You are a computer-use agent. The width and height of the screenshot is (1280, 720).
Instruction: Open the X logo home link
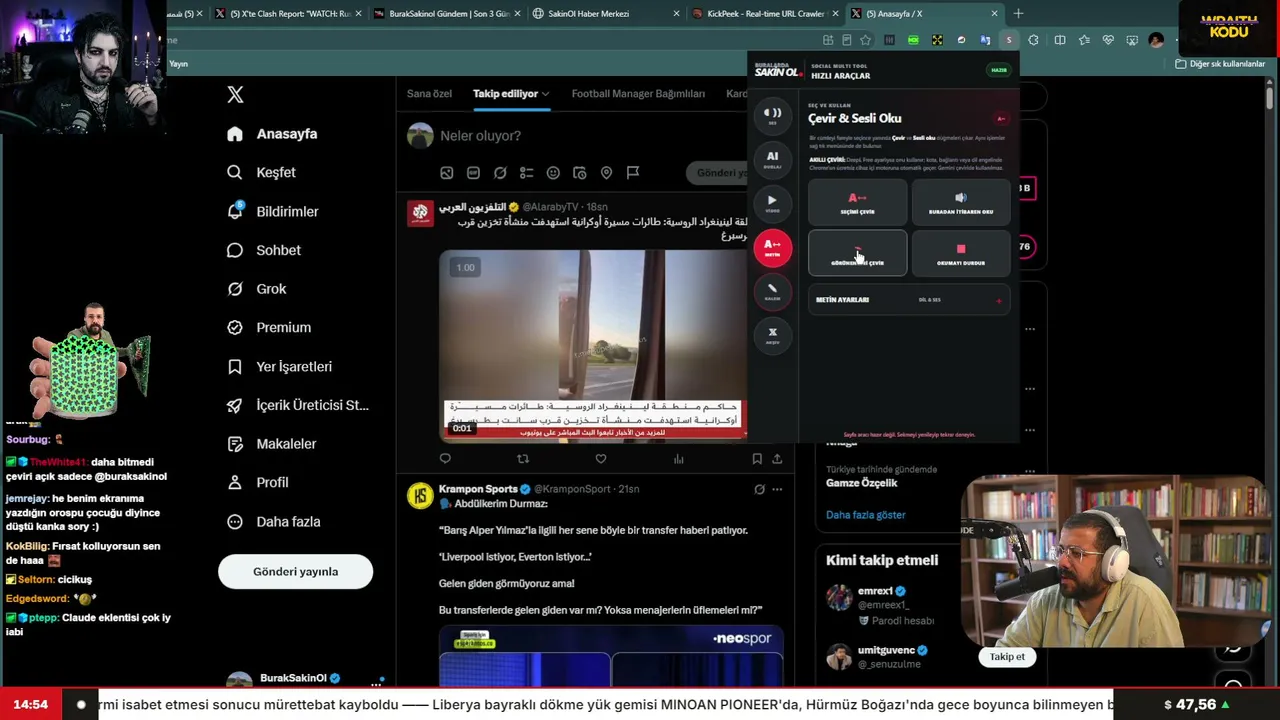[235, 95]
